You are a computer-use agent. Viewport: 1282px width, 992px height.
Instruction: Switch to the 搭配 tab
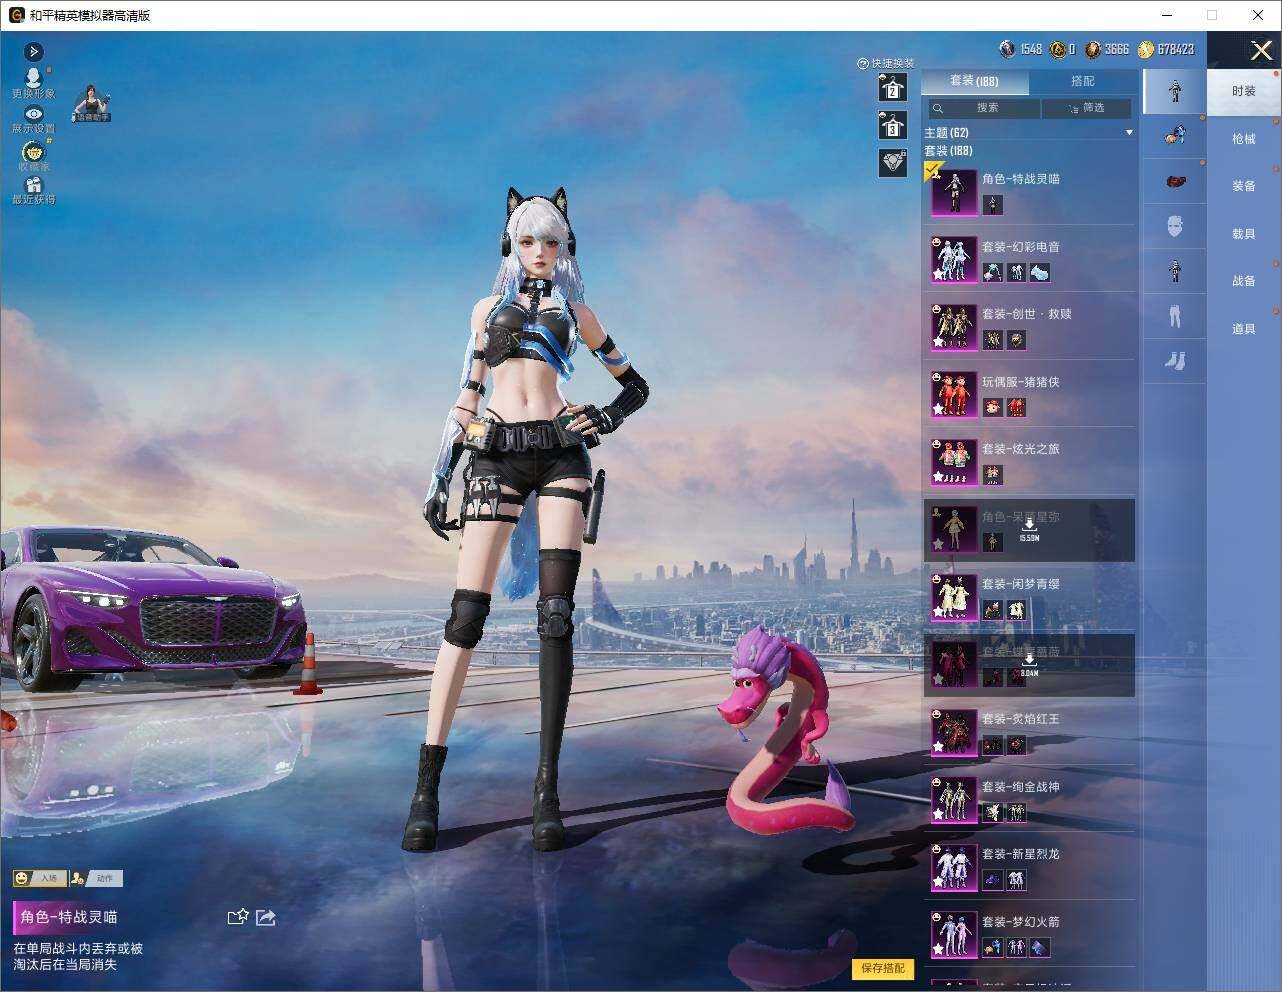1083,81
